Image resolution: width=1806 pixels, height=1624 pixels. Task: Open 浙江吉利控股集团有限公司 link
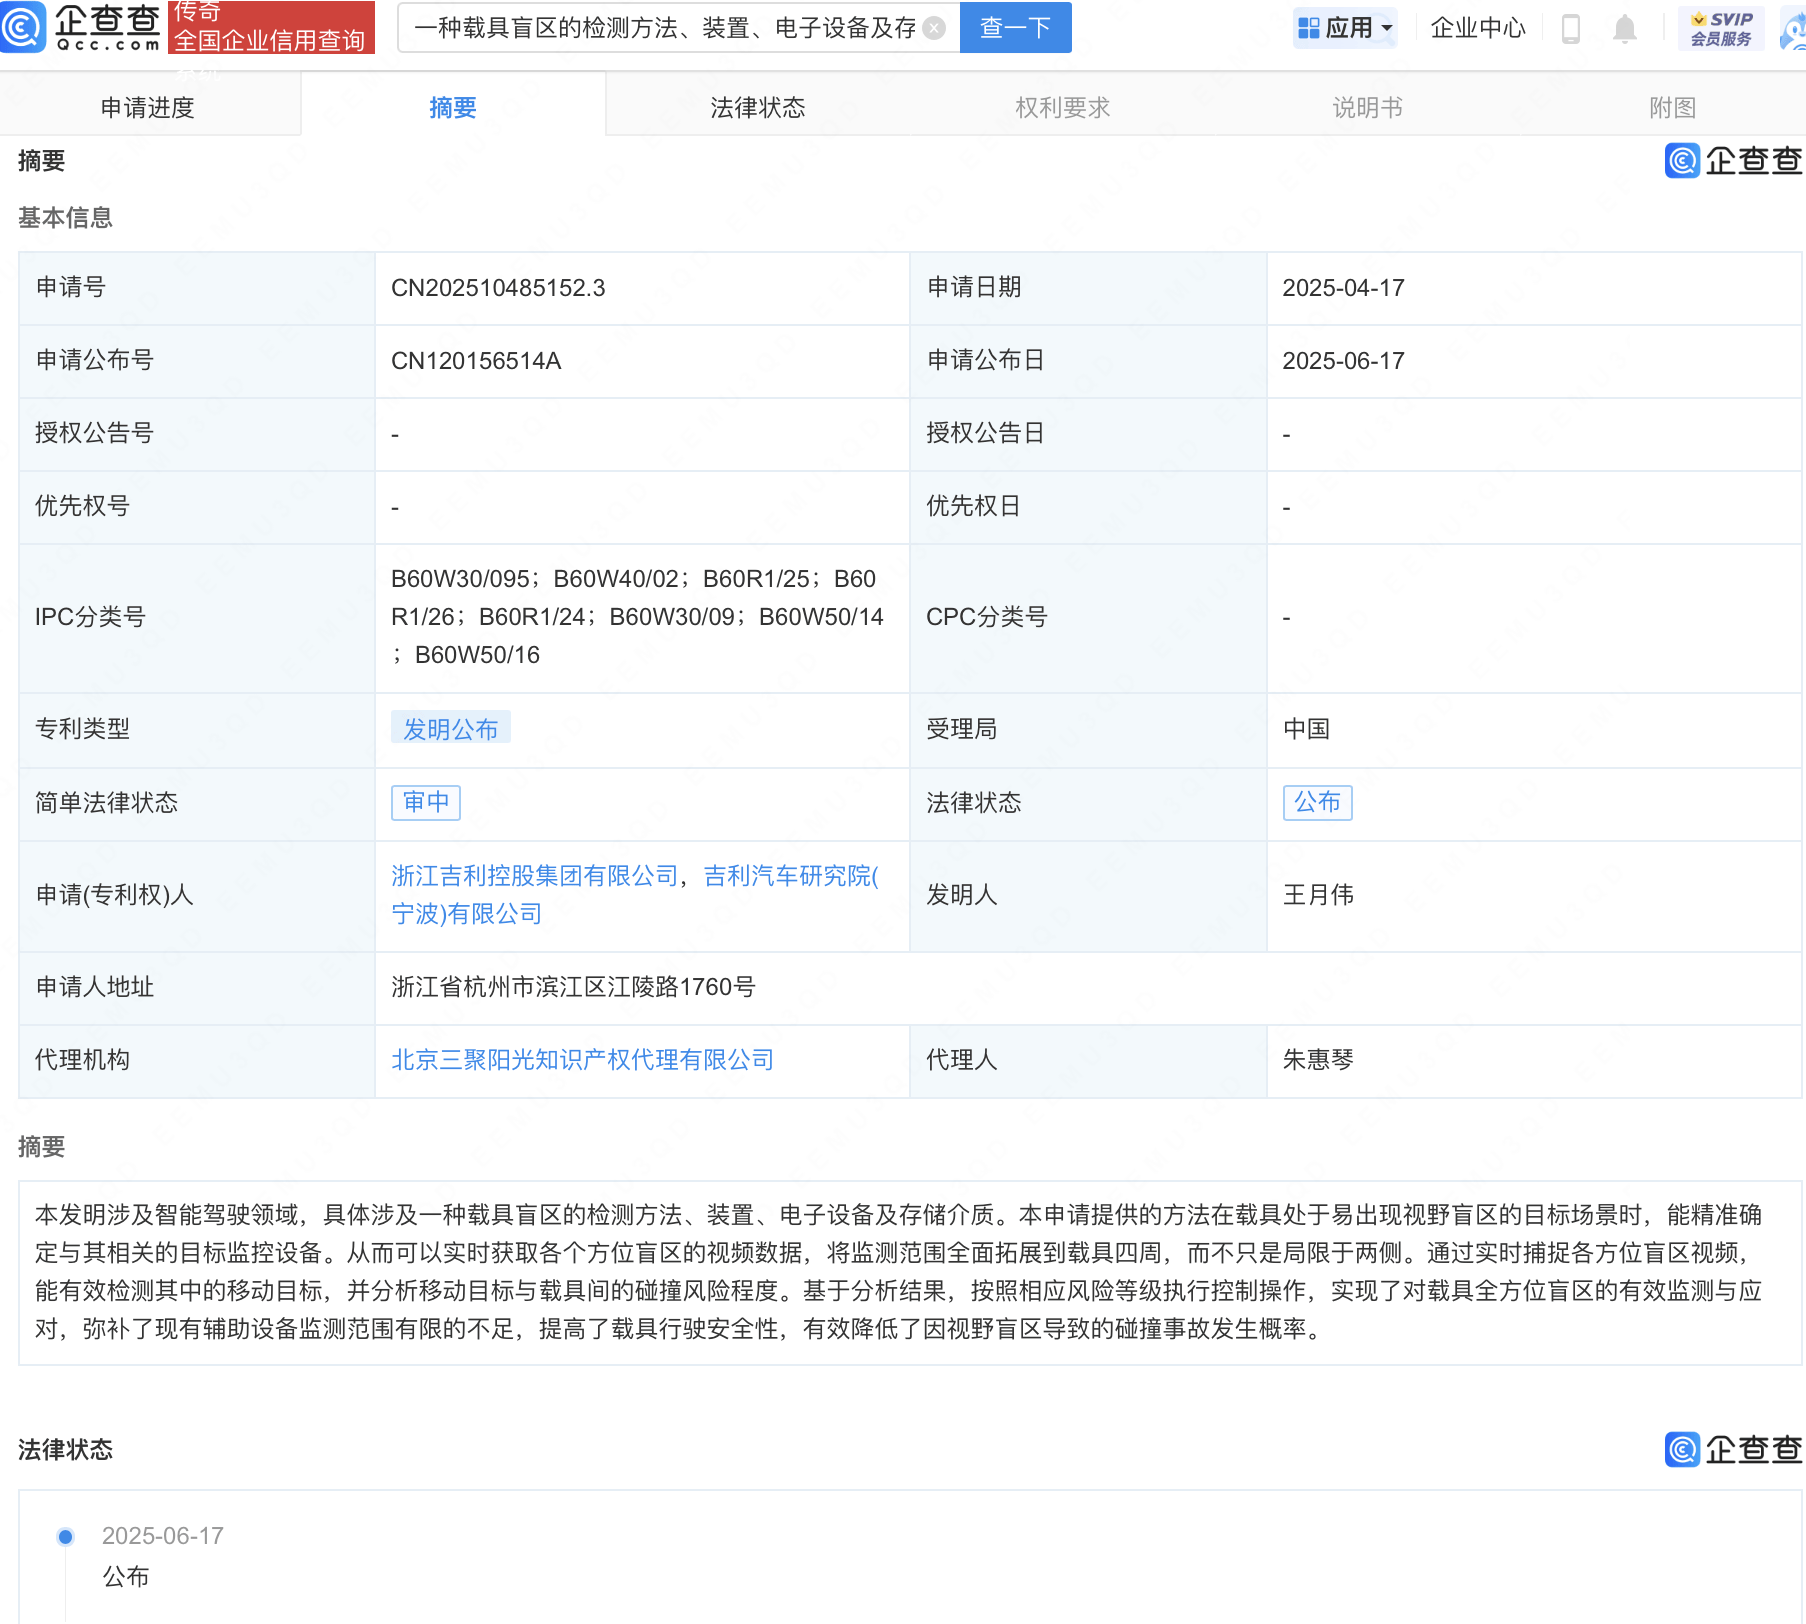[x=535, y=876]
